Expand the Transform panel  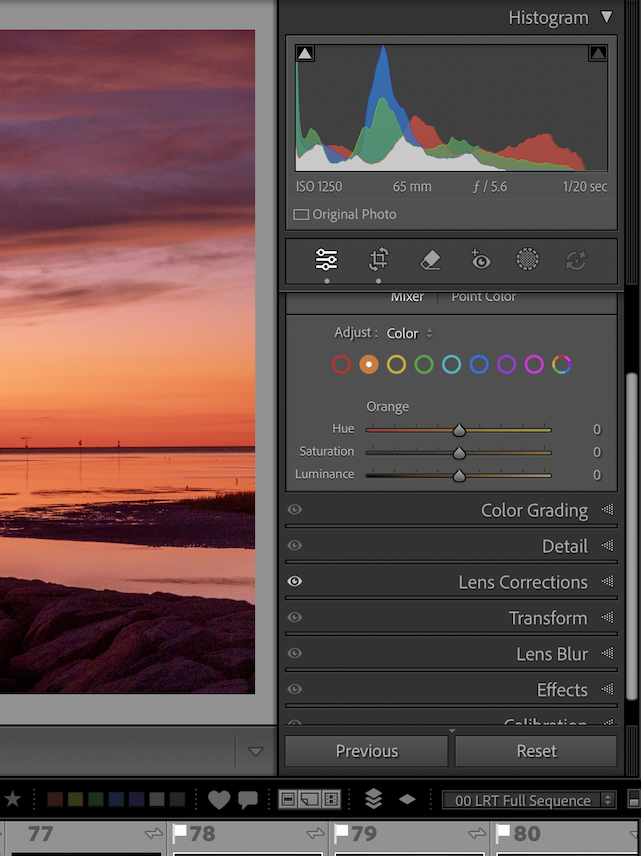pos(607,617)
